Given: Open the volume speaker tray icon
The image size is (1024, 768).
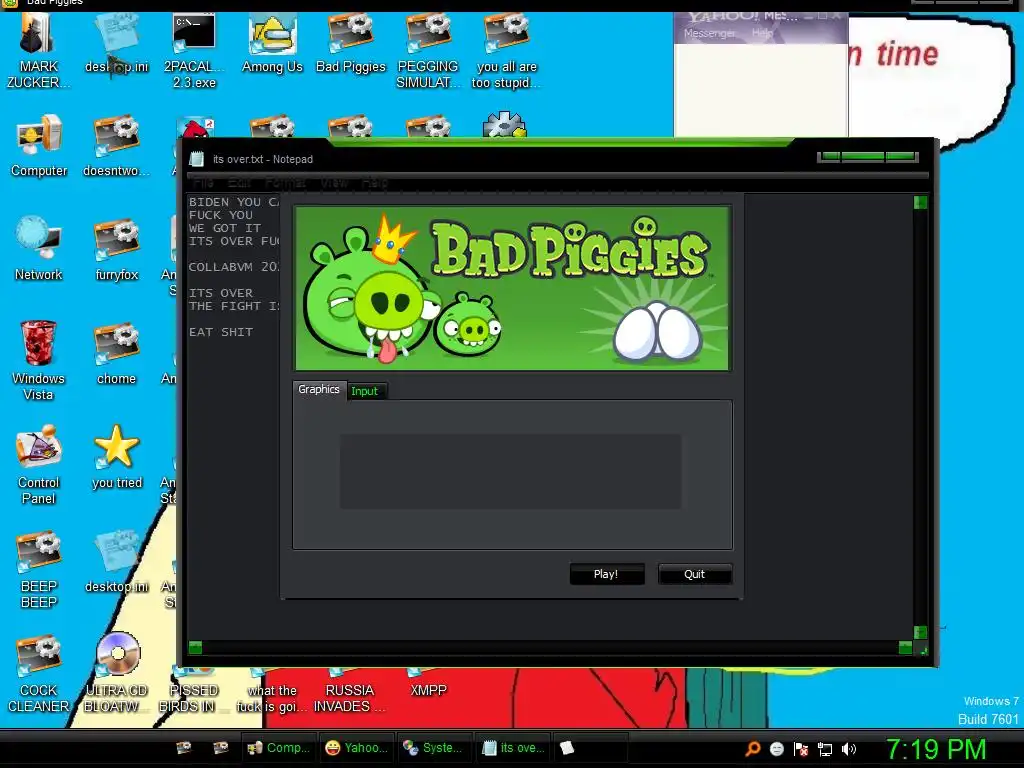Looking at the screenshot, I should tap(848, 749).
